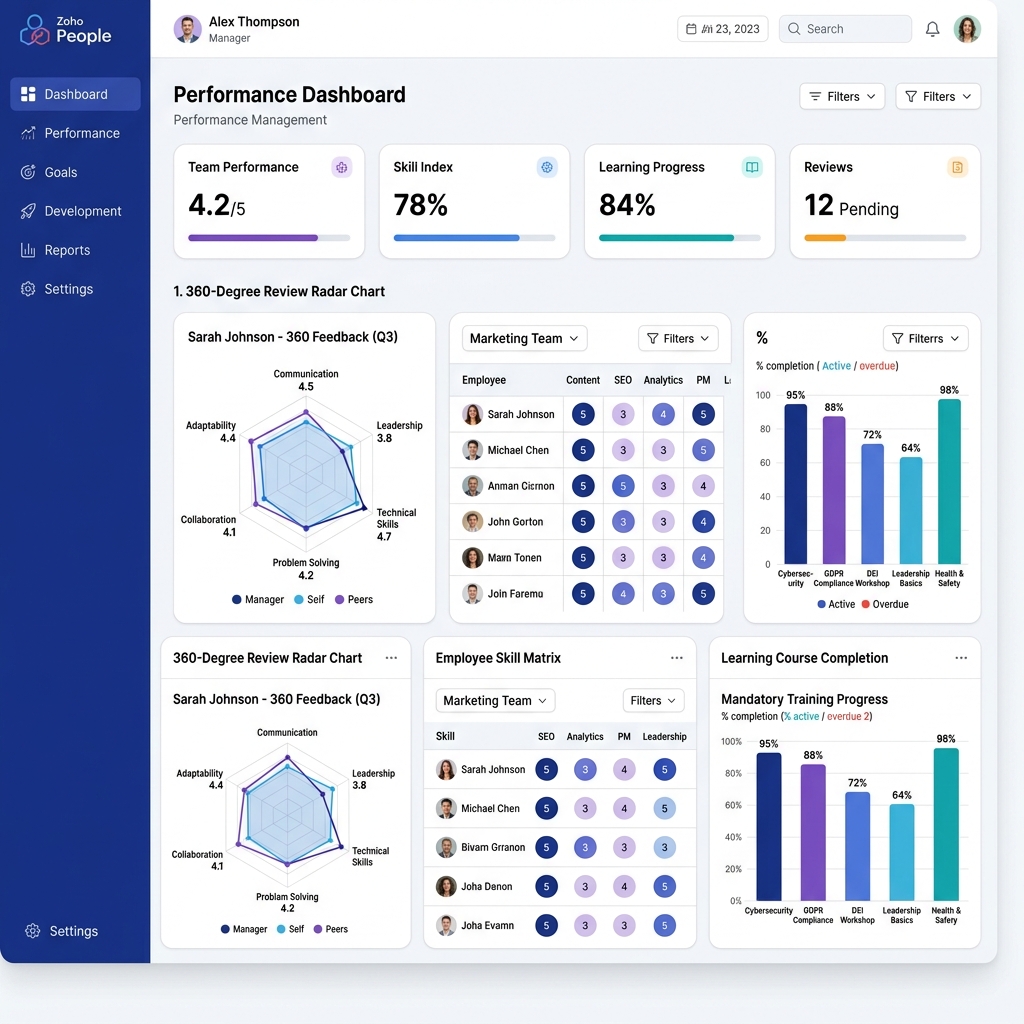Viewport: 1024px width, 1024px height.
Task: Open more options for Learning Course Completion
Action: point(961,658)
